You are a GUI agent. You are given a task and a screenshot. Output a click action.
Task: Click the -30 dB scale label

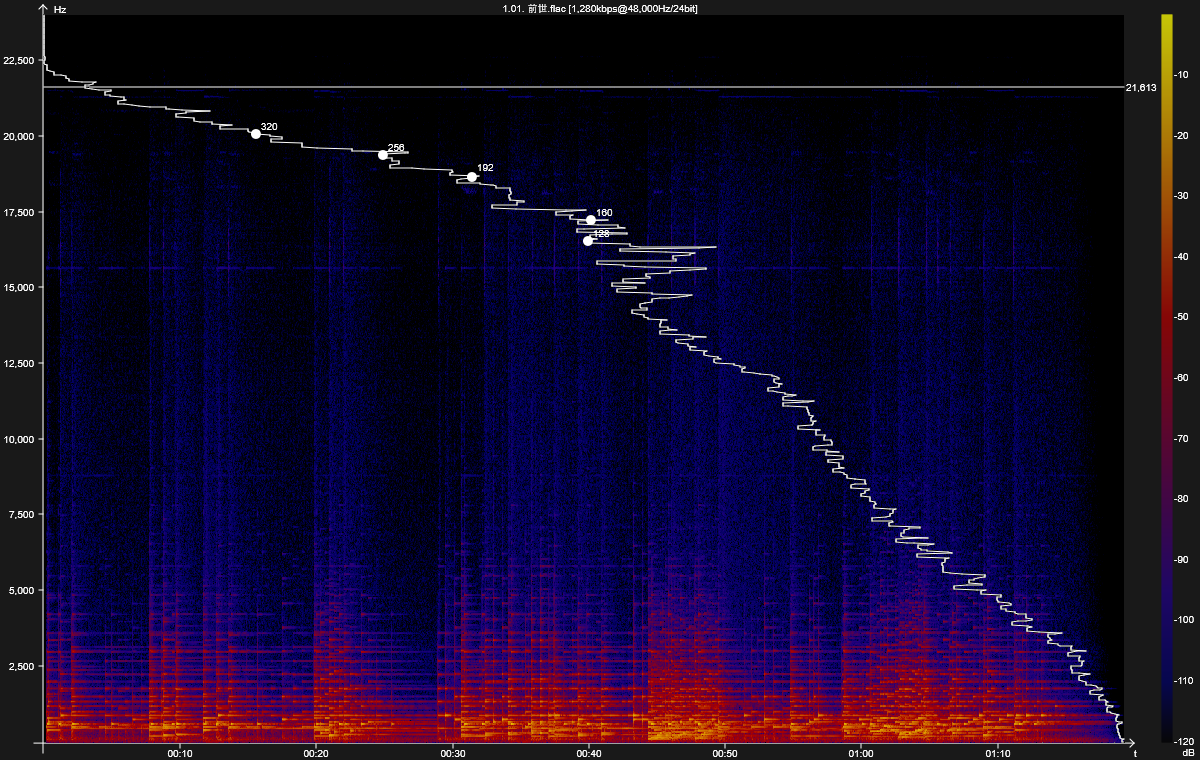(1182, 196)
